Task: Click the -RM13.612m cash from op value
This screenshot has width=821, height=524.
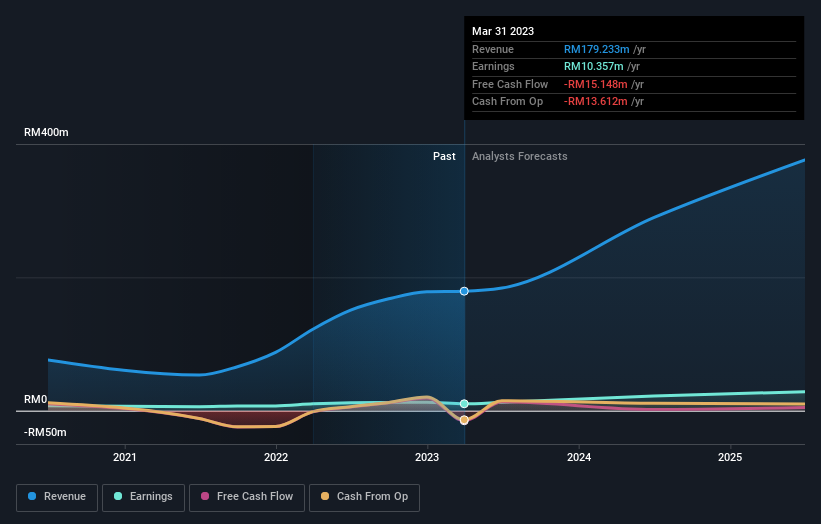Action: (595, 102)
